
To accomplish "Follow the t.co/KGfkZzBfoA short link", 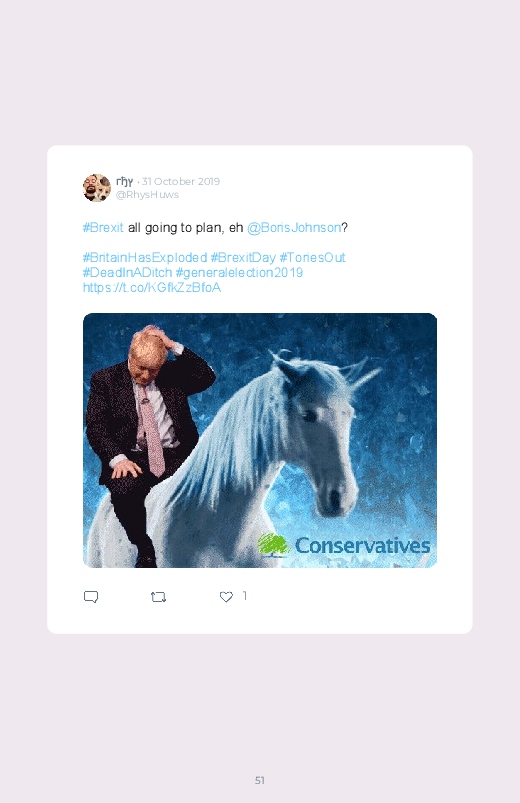I will (152, 287).
